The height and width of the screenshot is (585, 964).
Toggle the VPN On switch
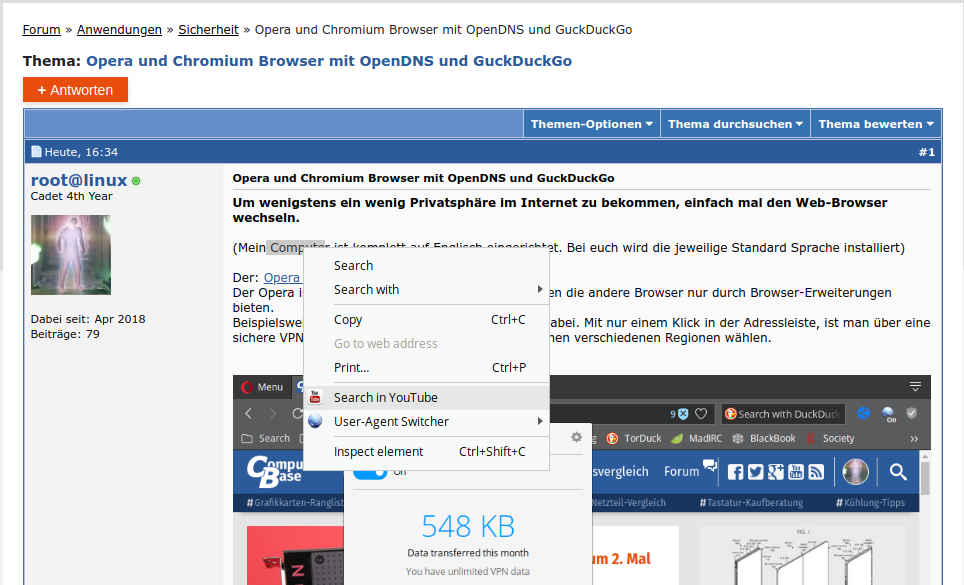370,472
